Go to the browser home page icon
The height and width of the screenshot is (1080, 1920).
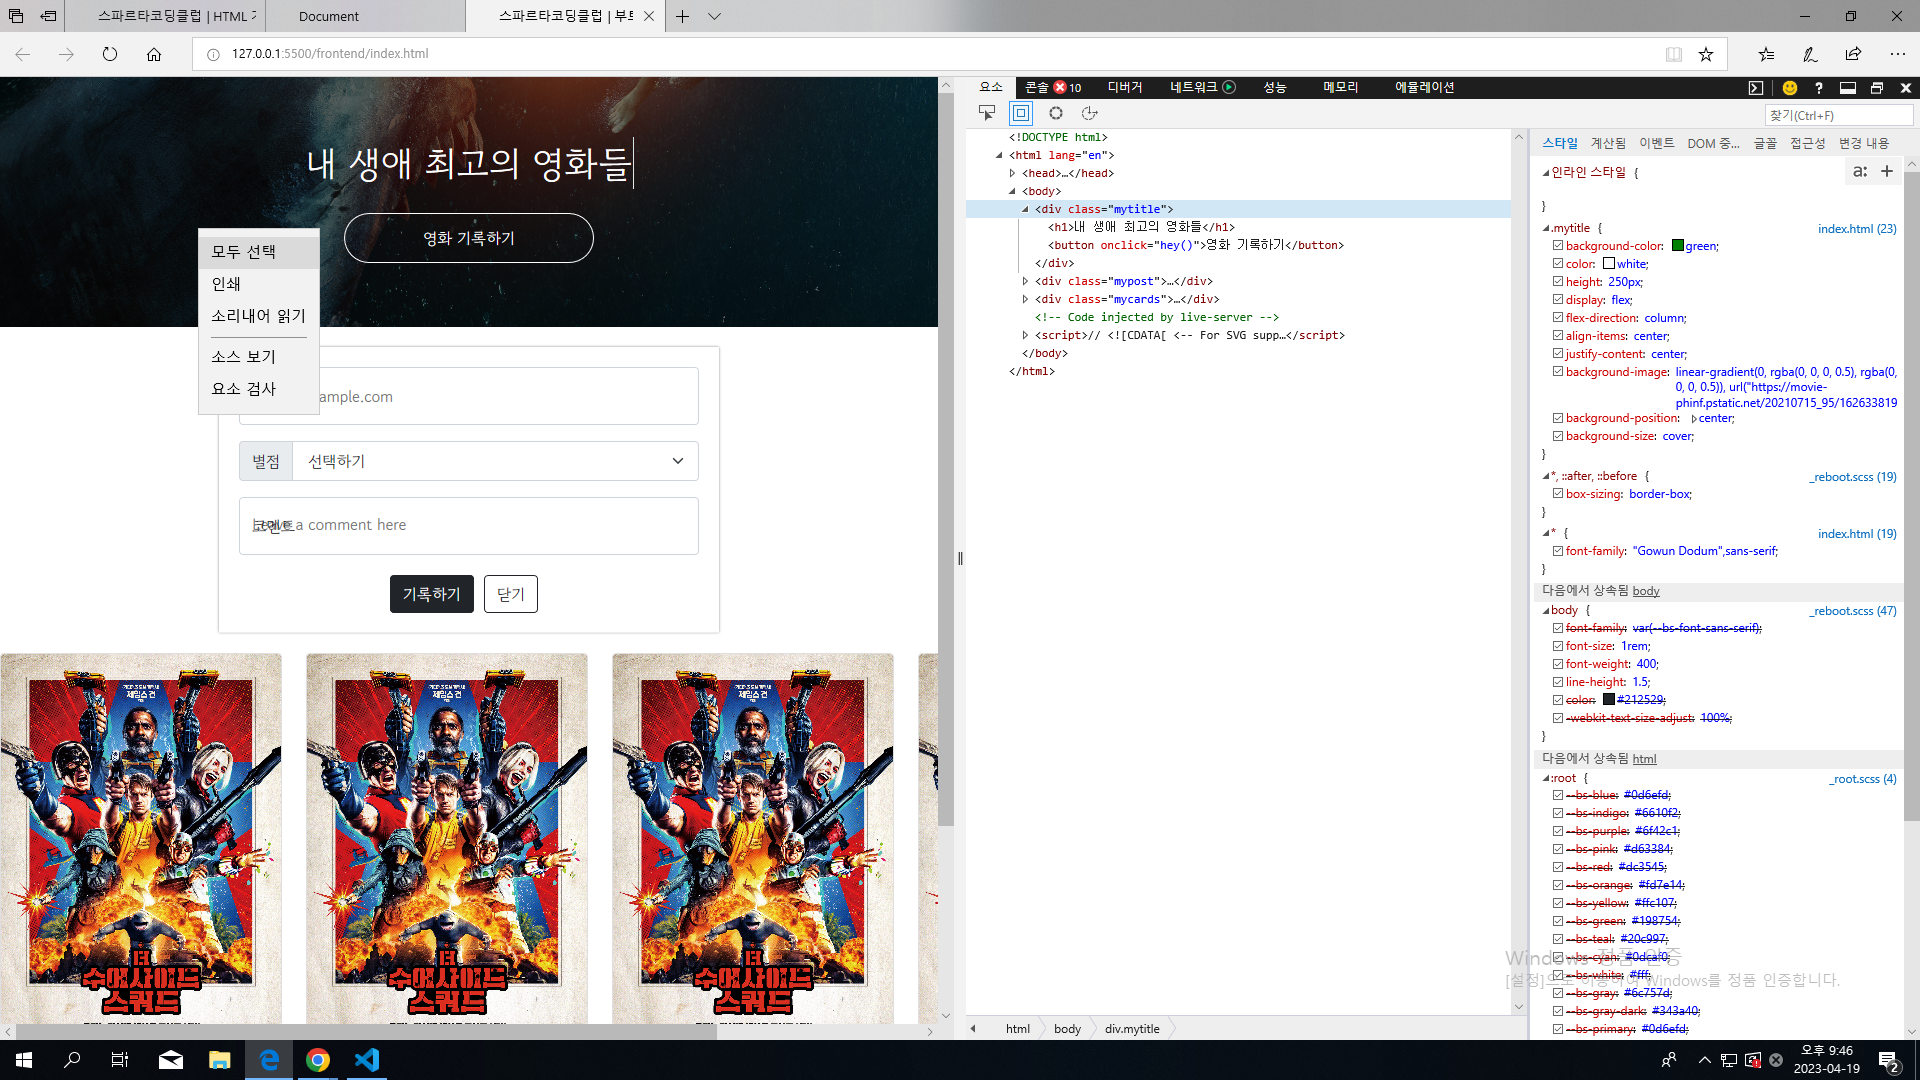pos(154,54)
